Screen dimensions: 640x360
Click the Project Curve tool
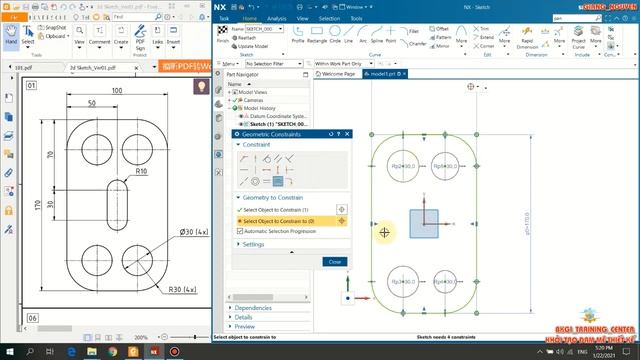578,38
